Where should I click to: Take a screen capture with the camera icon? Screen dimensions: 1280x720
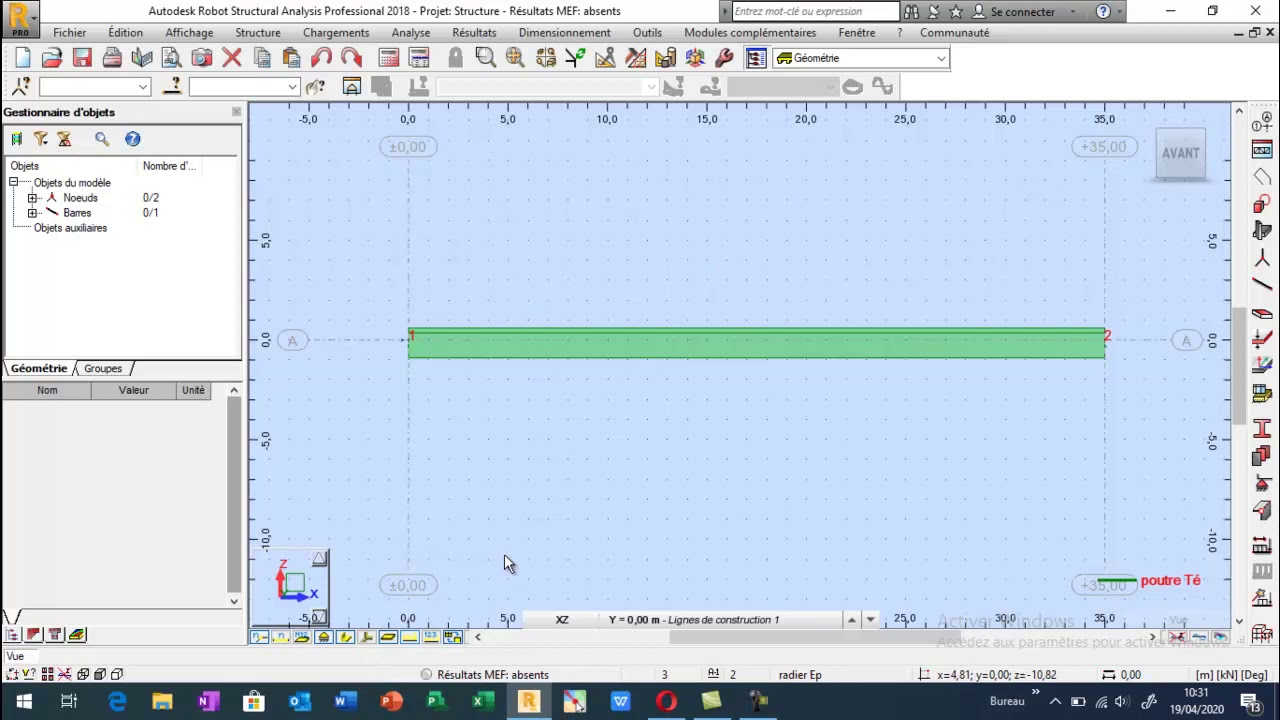(x=201, y=58)
